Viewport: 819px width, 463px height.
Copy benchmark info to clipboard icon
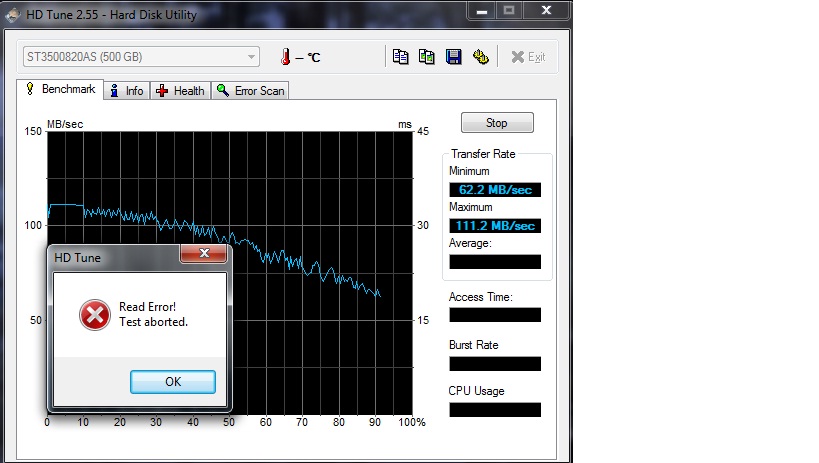[x=401, y=56]
